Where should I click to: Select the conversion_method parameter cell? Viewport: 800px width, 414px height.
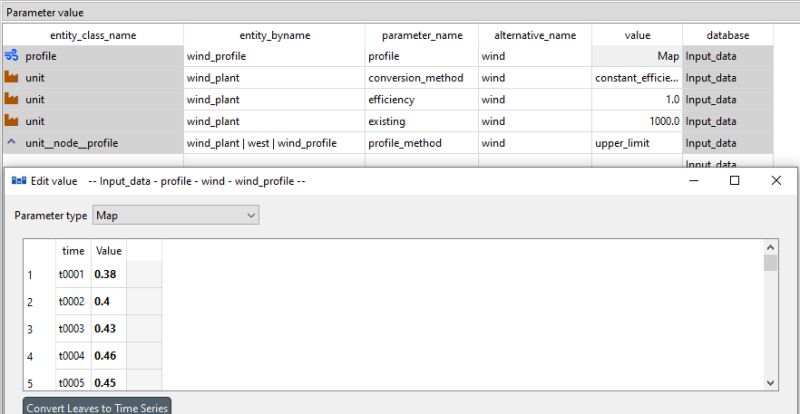[x=422, y=78]
